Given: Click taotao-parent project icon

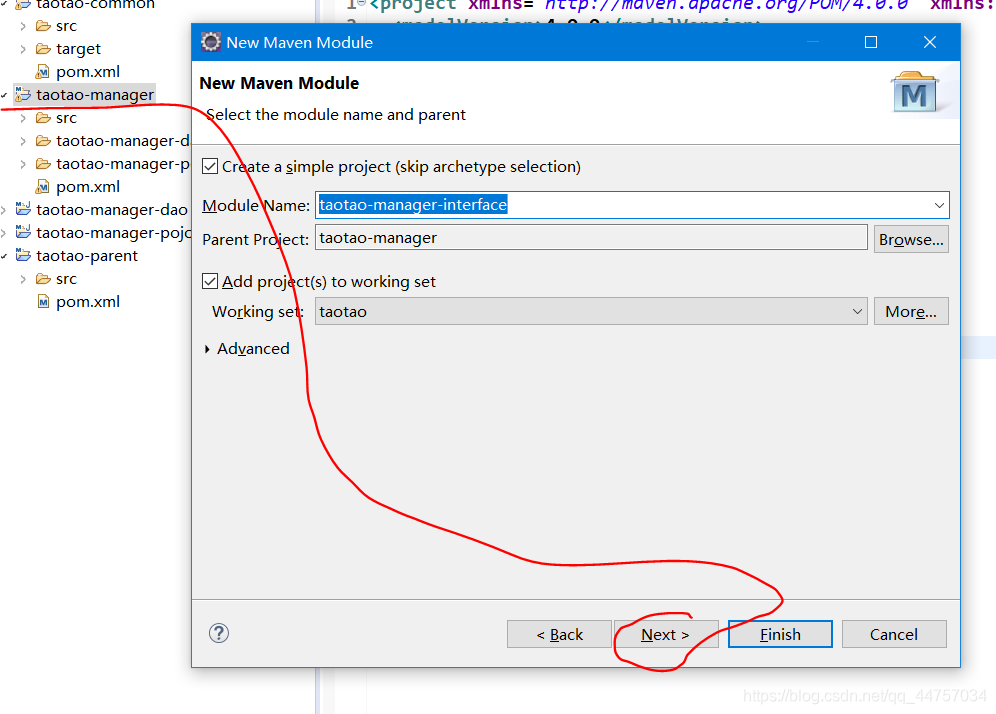Looking at the screenshot, I should (x=23, y=255).
